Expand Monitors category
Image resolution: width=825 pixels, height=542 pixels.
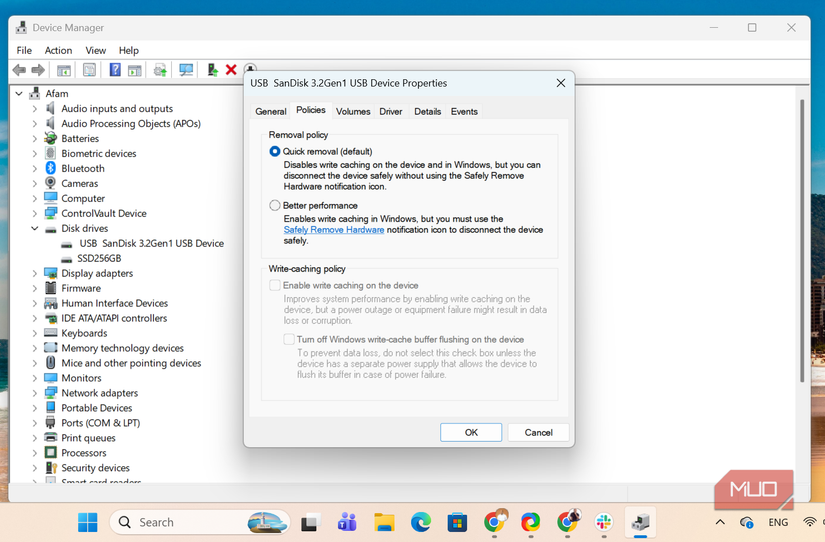tap(35, 378)
